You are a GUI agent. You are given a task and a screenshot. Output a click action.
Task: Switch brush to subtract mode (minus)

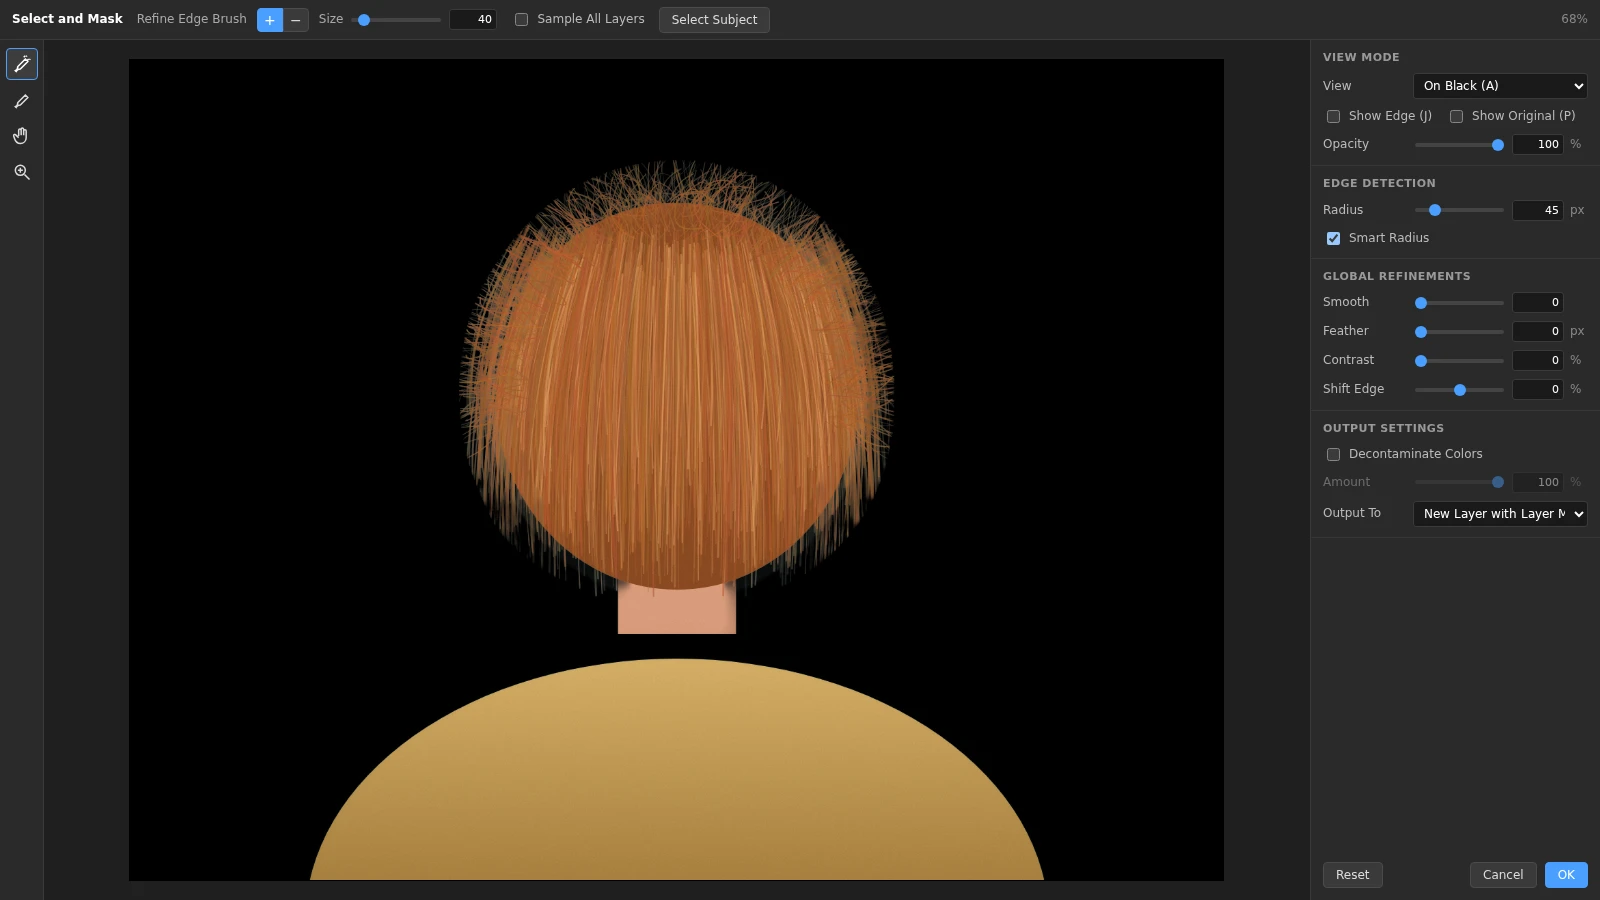pos(296,20)
